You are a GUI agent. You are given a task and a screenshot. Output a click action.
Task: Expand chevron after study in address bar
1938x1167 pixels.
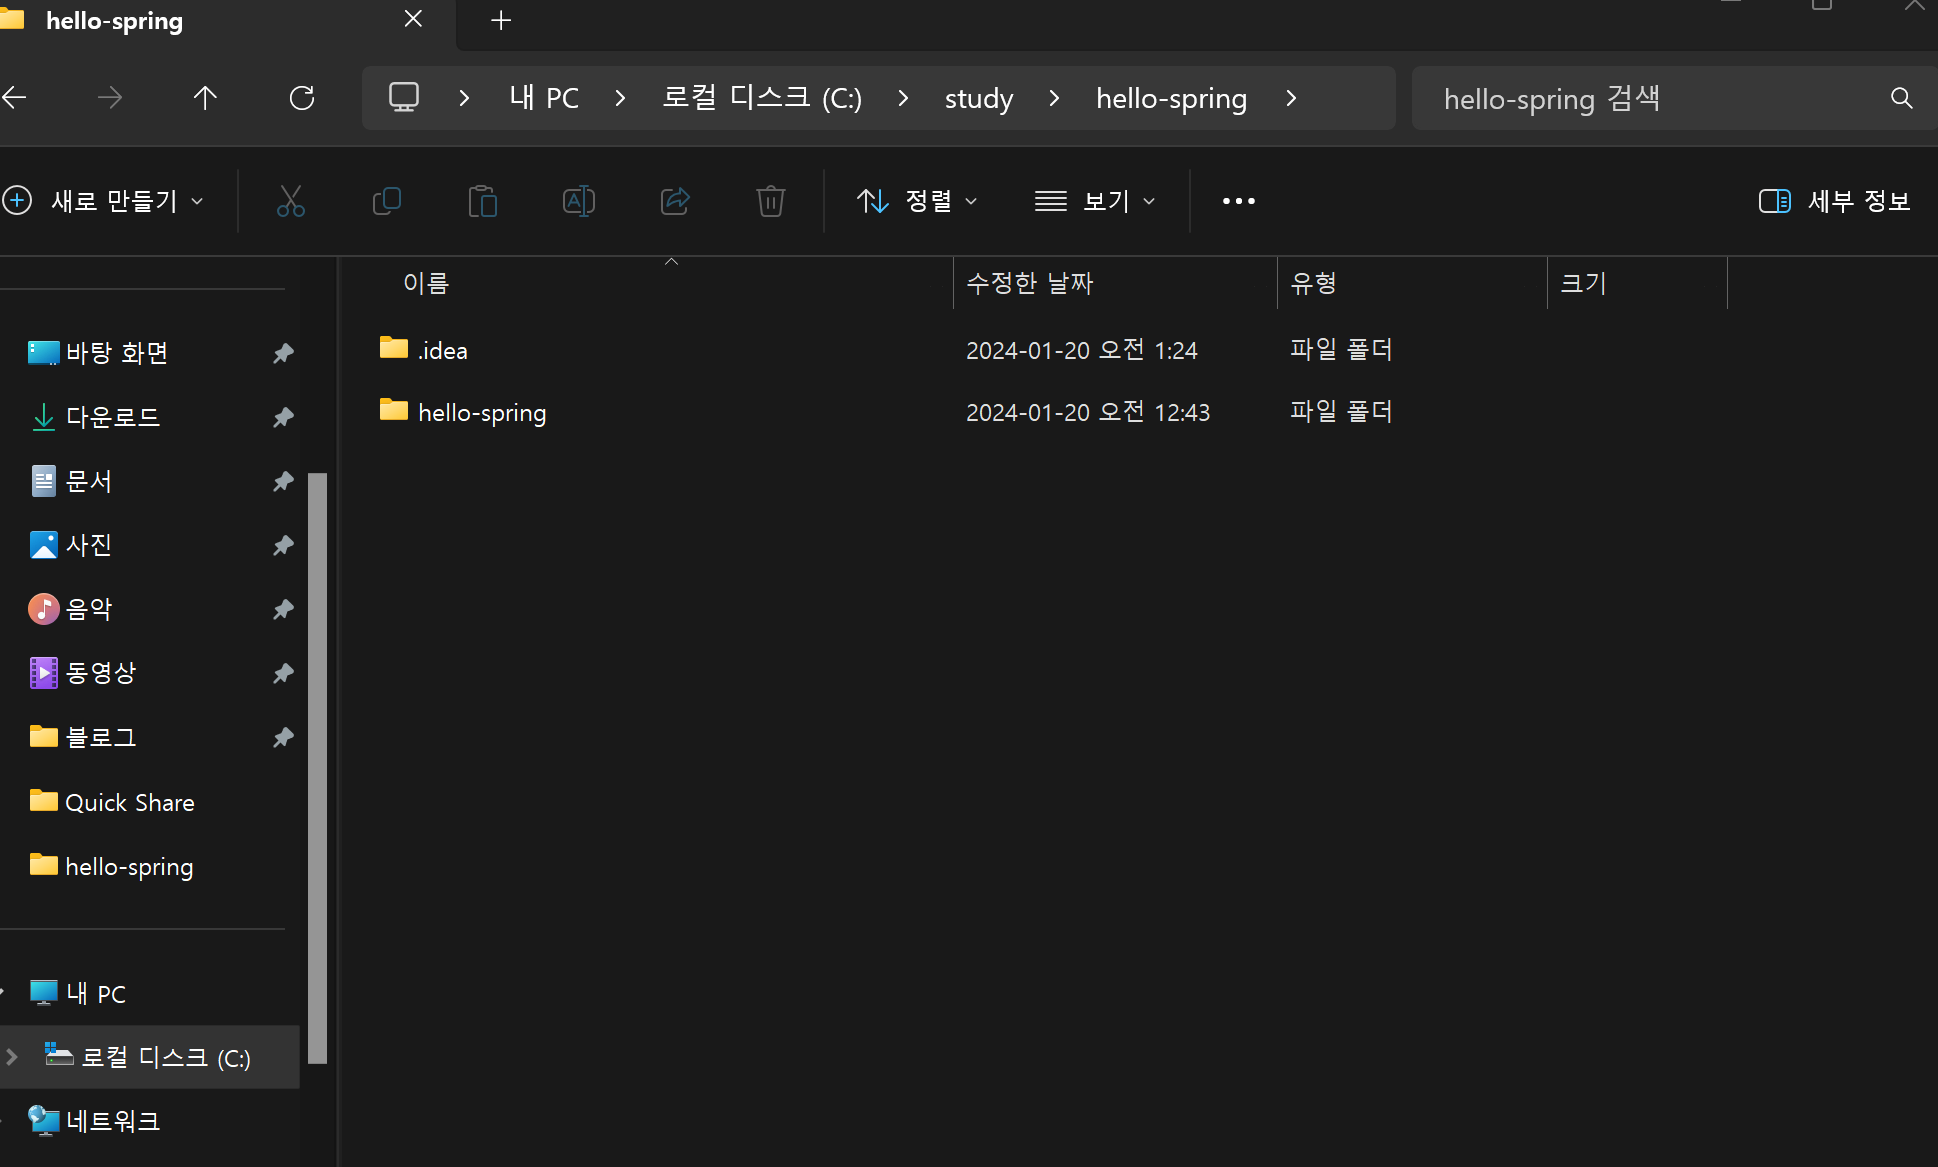[x=1054, y=98]
